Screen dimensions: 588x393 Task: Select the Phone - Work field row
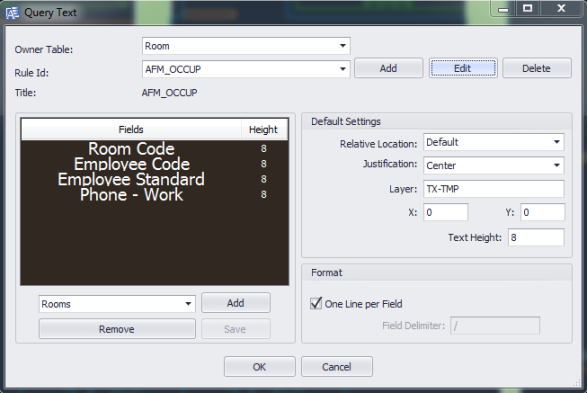pyautogui.click(x=154, y=195)
